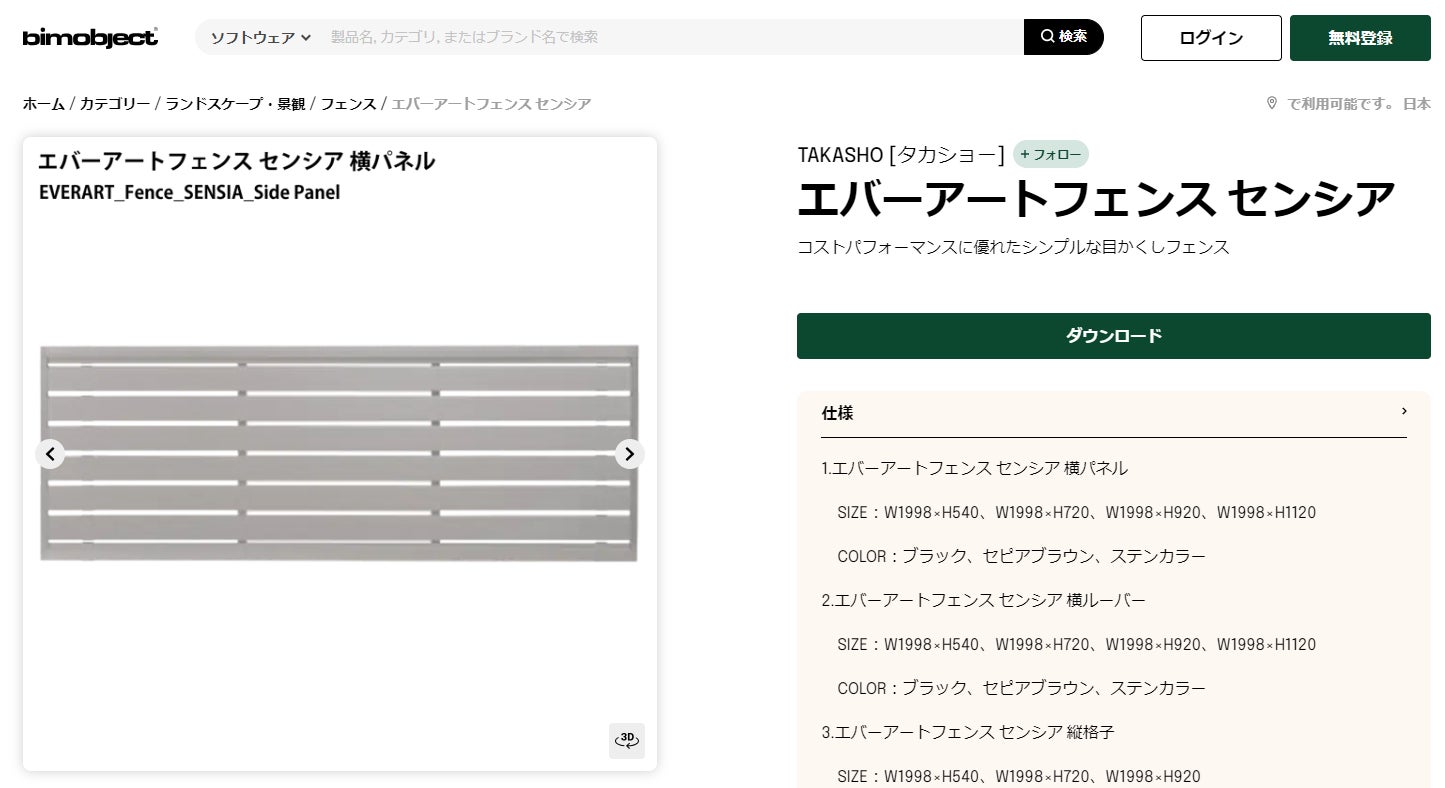Click the で利用可能です。日本 availability text
This screenshot has height=788, width=1445.
1359,104
